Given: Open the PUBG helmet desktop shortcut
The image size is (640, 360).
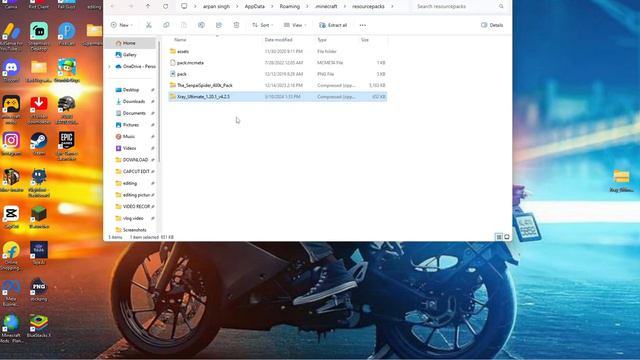Looking at the screenshot, I should tap(67, 109).
